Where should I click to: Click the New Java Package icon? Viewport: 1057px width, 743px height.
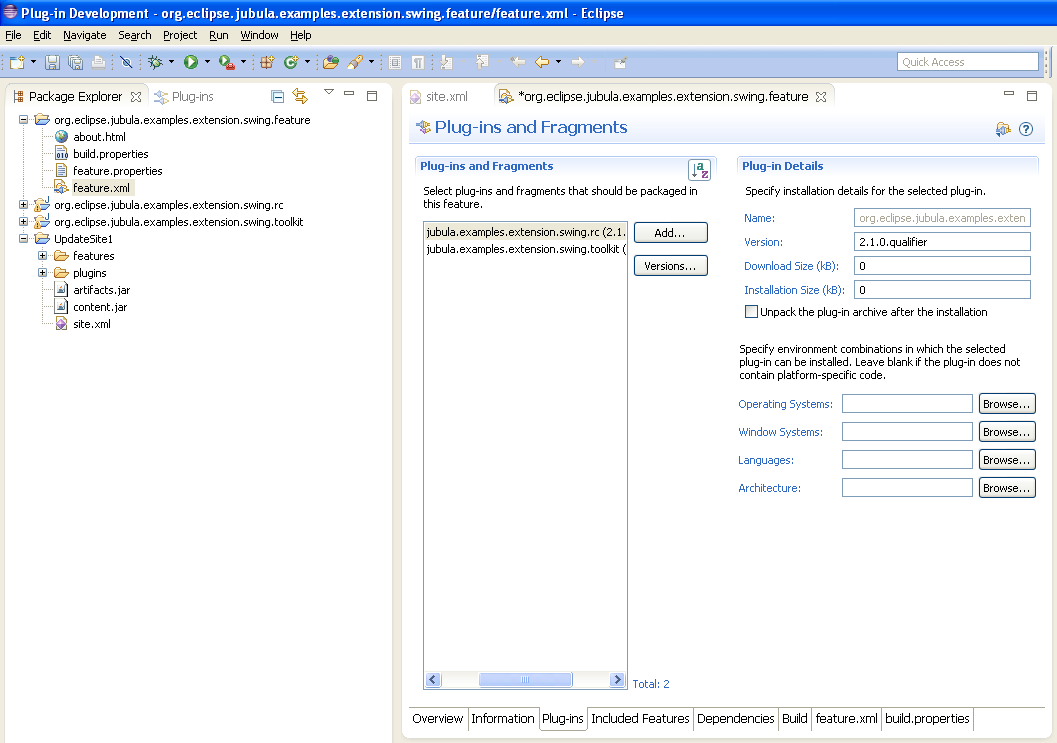click(267, 62)
